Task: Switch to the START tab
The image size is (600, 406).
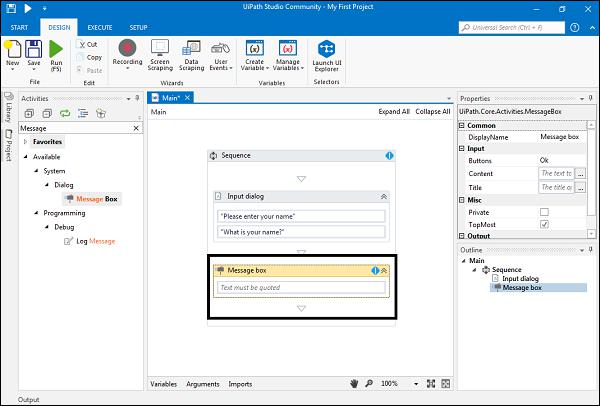Action: (x=19, y=28)
